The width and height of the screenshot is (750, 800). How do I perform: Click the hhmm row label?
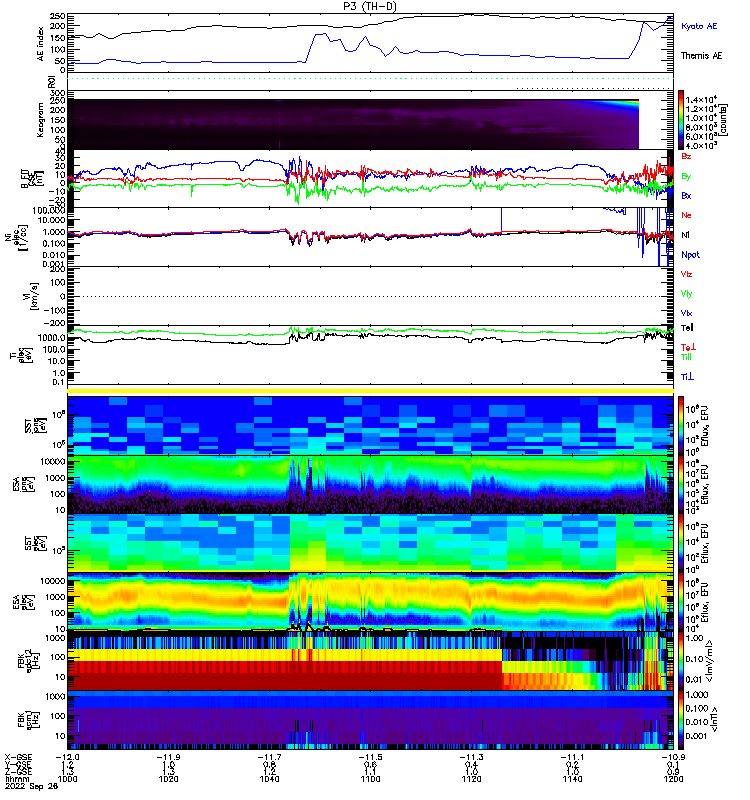[16, 779]
